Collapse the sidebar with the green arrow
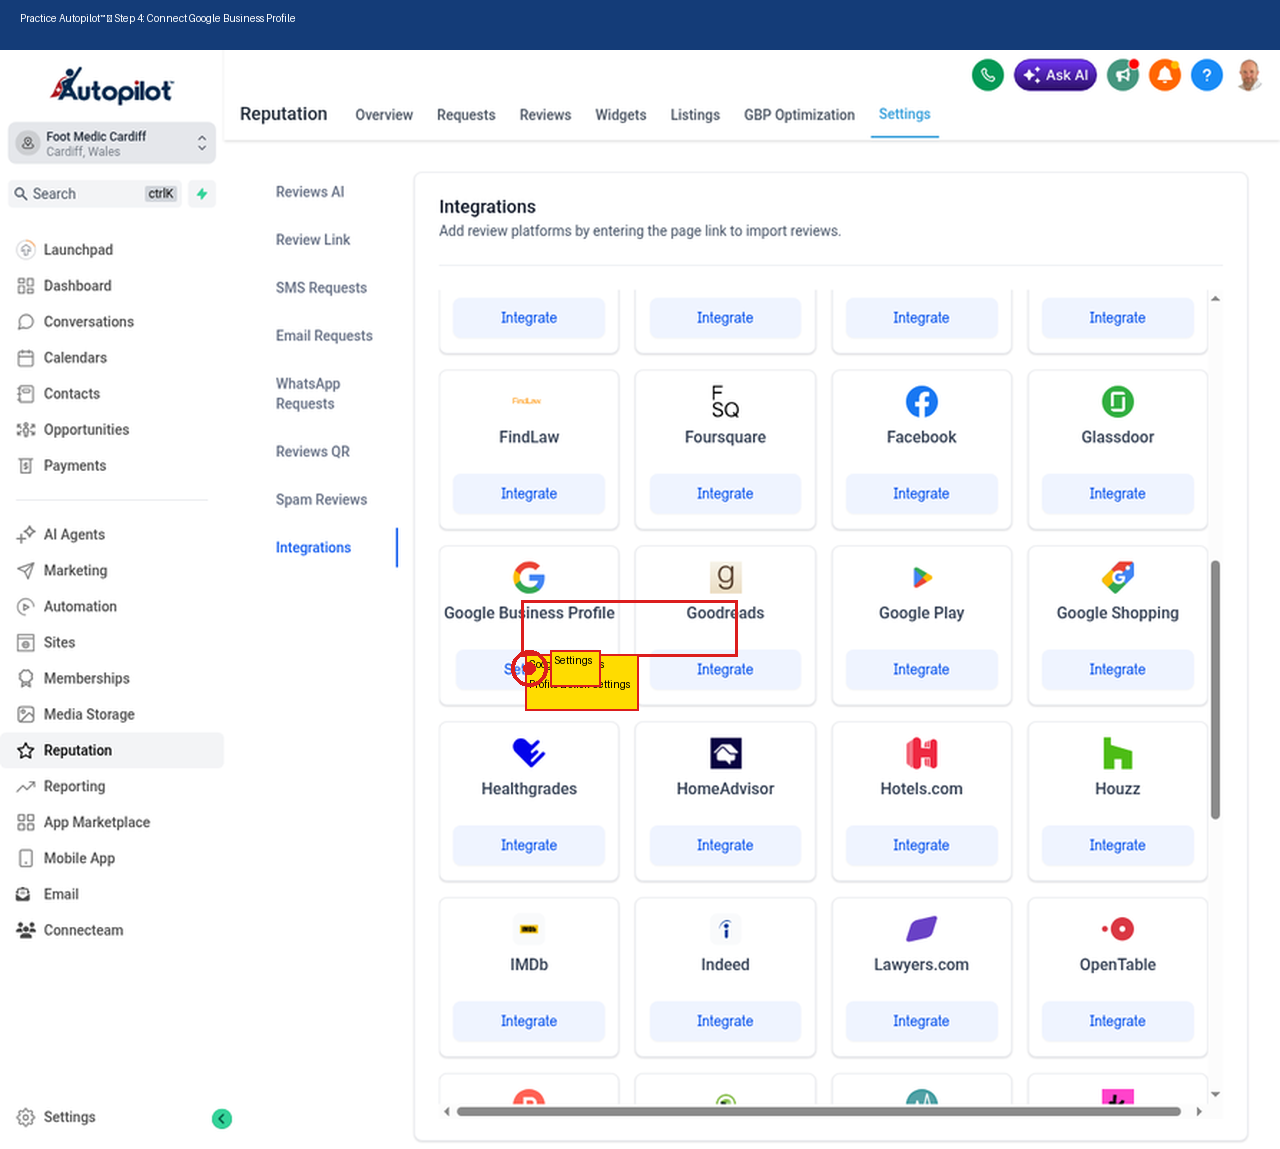 pyautogui.click(x=222, y=1118)
